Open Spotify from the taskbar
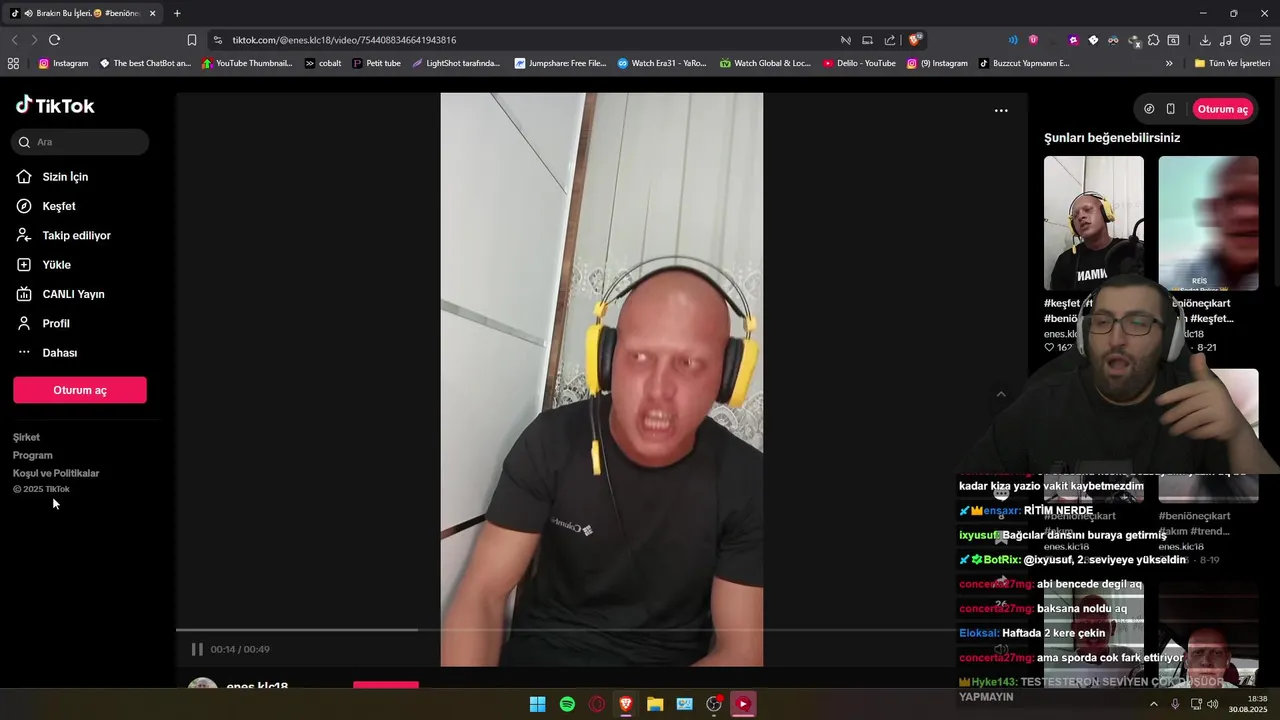This screenshot has height=720, width=1280. [567, 704]
